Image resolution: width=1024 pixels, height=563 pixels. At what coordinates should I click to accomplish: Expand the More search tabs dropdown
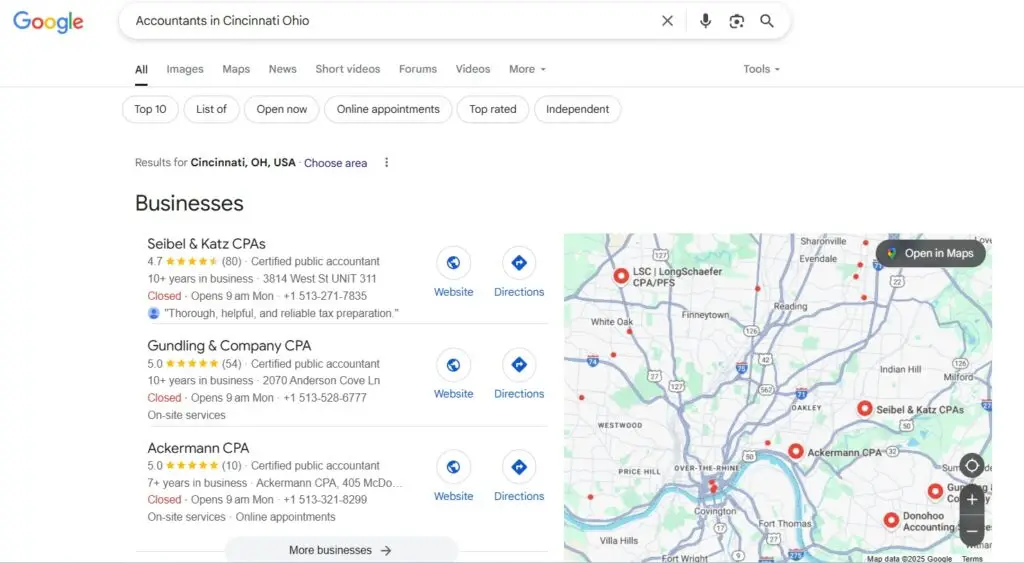527,69
